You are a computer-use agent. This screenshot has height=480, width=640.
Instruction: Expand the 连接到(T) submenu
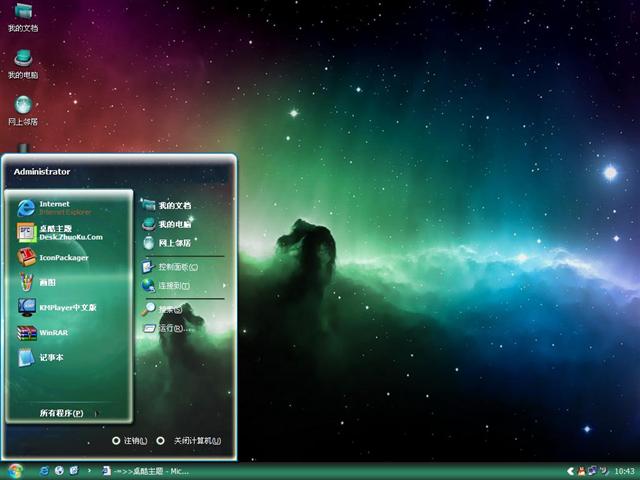[184, 285]
